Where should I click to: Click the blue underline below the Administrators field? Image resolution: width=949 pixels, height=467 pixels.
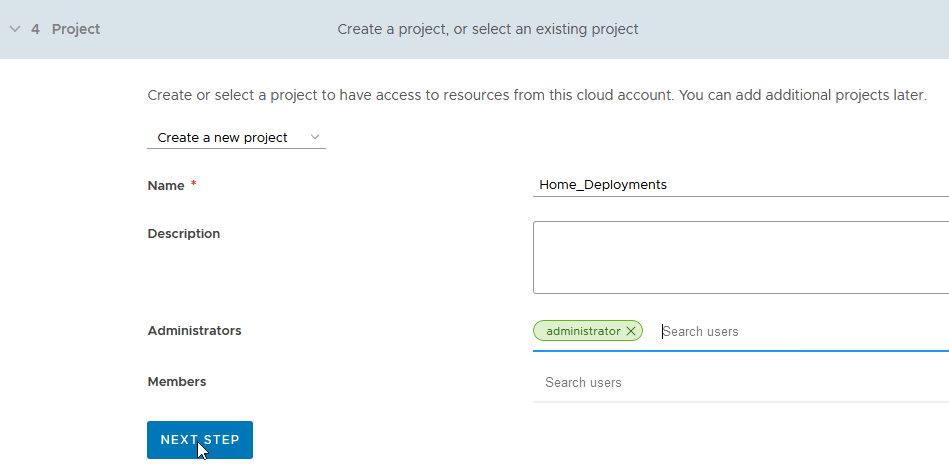click(740, 351)
